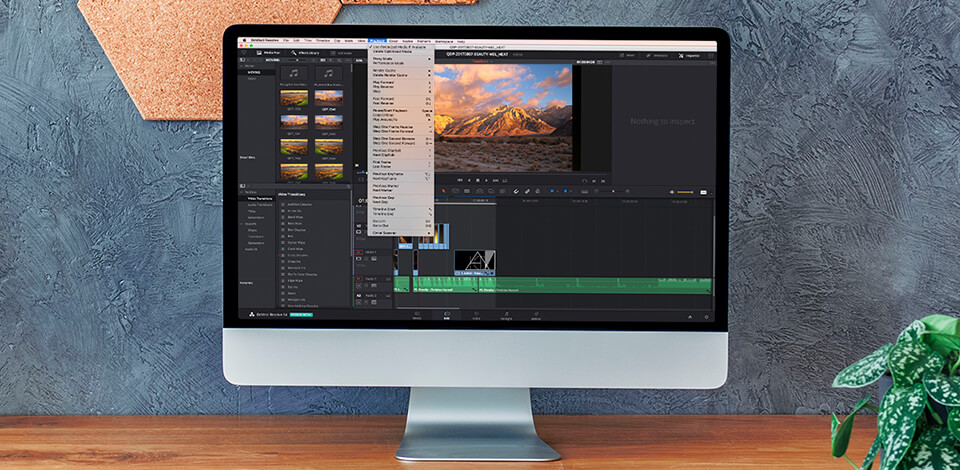Toggle timeline Snapping magnet
The height and width of the screenshot is (470, 960).
pos(516,191)
